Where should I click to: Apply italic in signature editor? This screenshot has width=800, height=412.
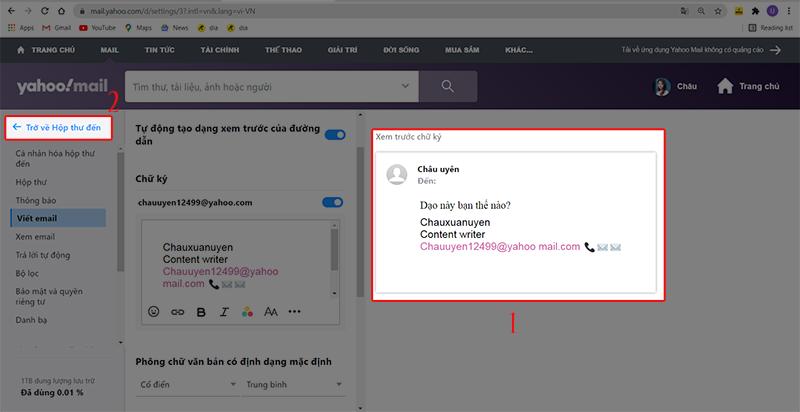click(224, 312)
